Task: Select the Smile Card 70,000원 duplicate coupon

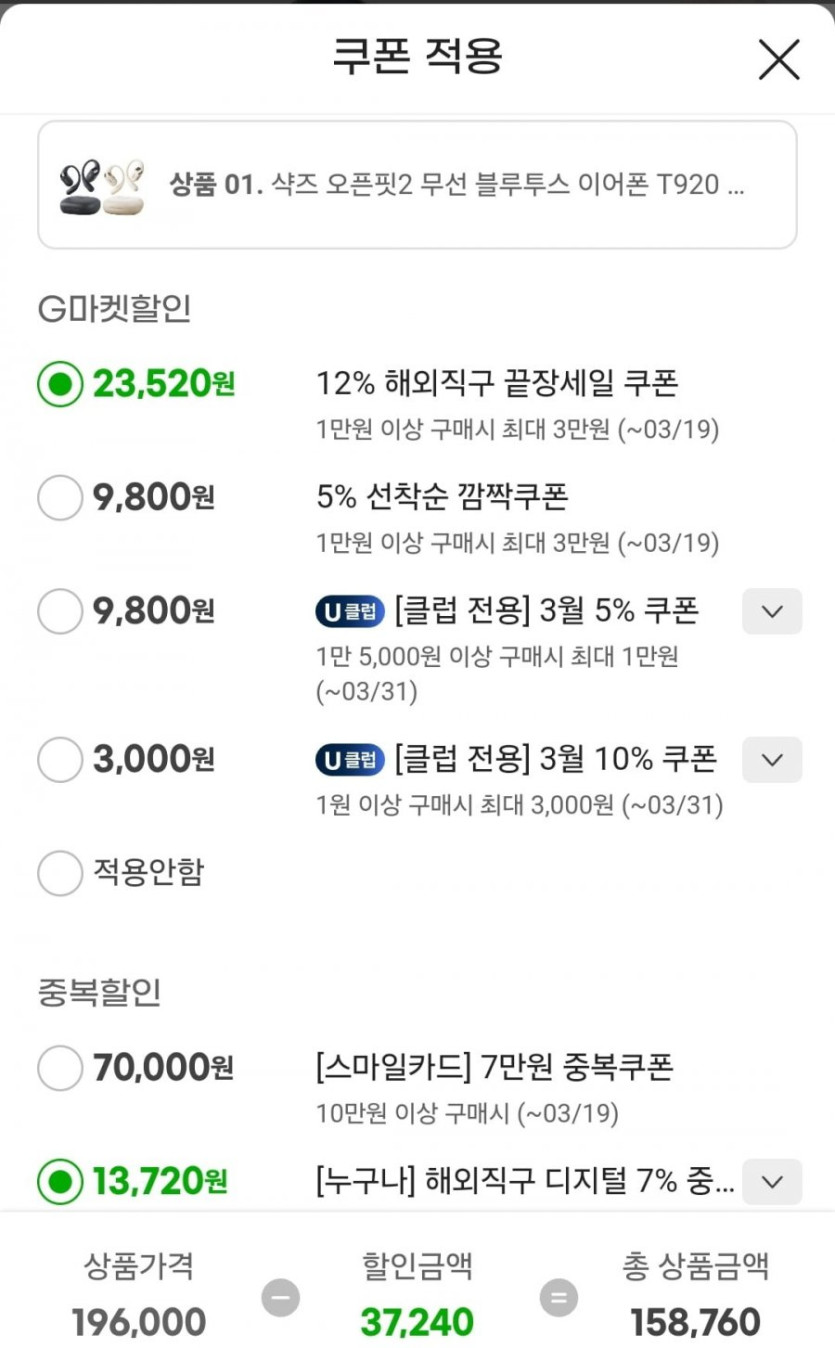Action: point(60,1068)
